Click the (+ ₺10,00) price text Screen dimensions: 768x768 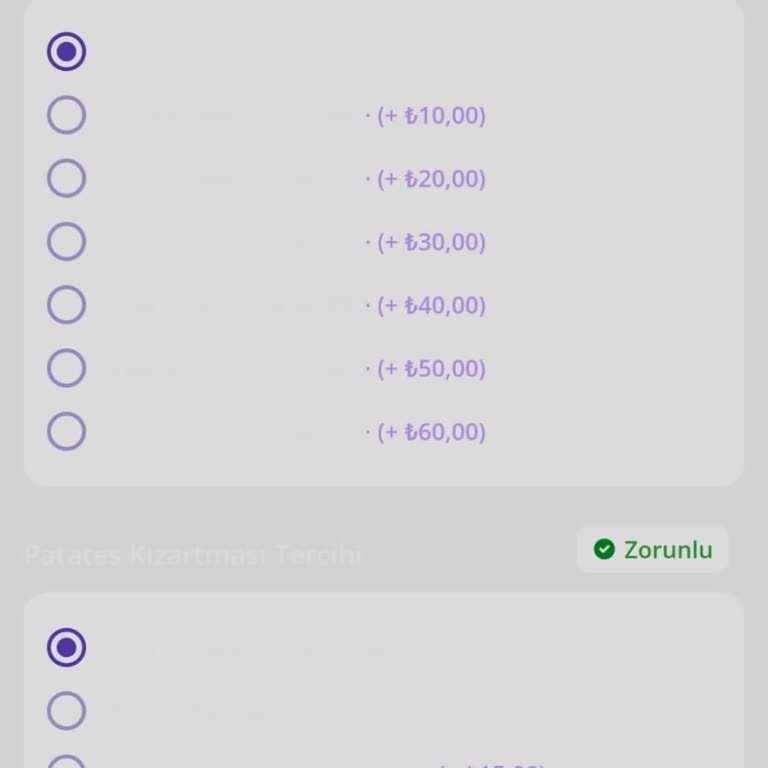[x=430, y=116]
